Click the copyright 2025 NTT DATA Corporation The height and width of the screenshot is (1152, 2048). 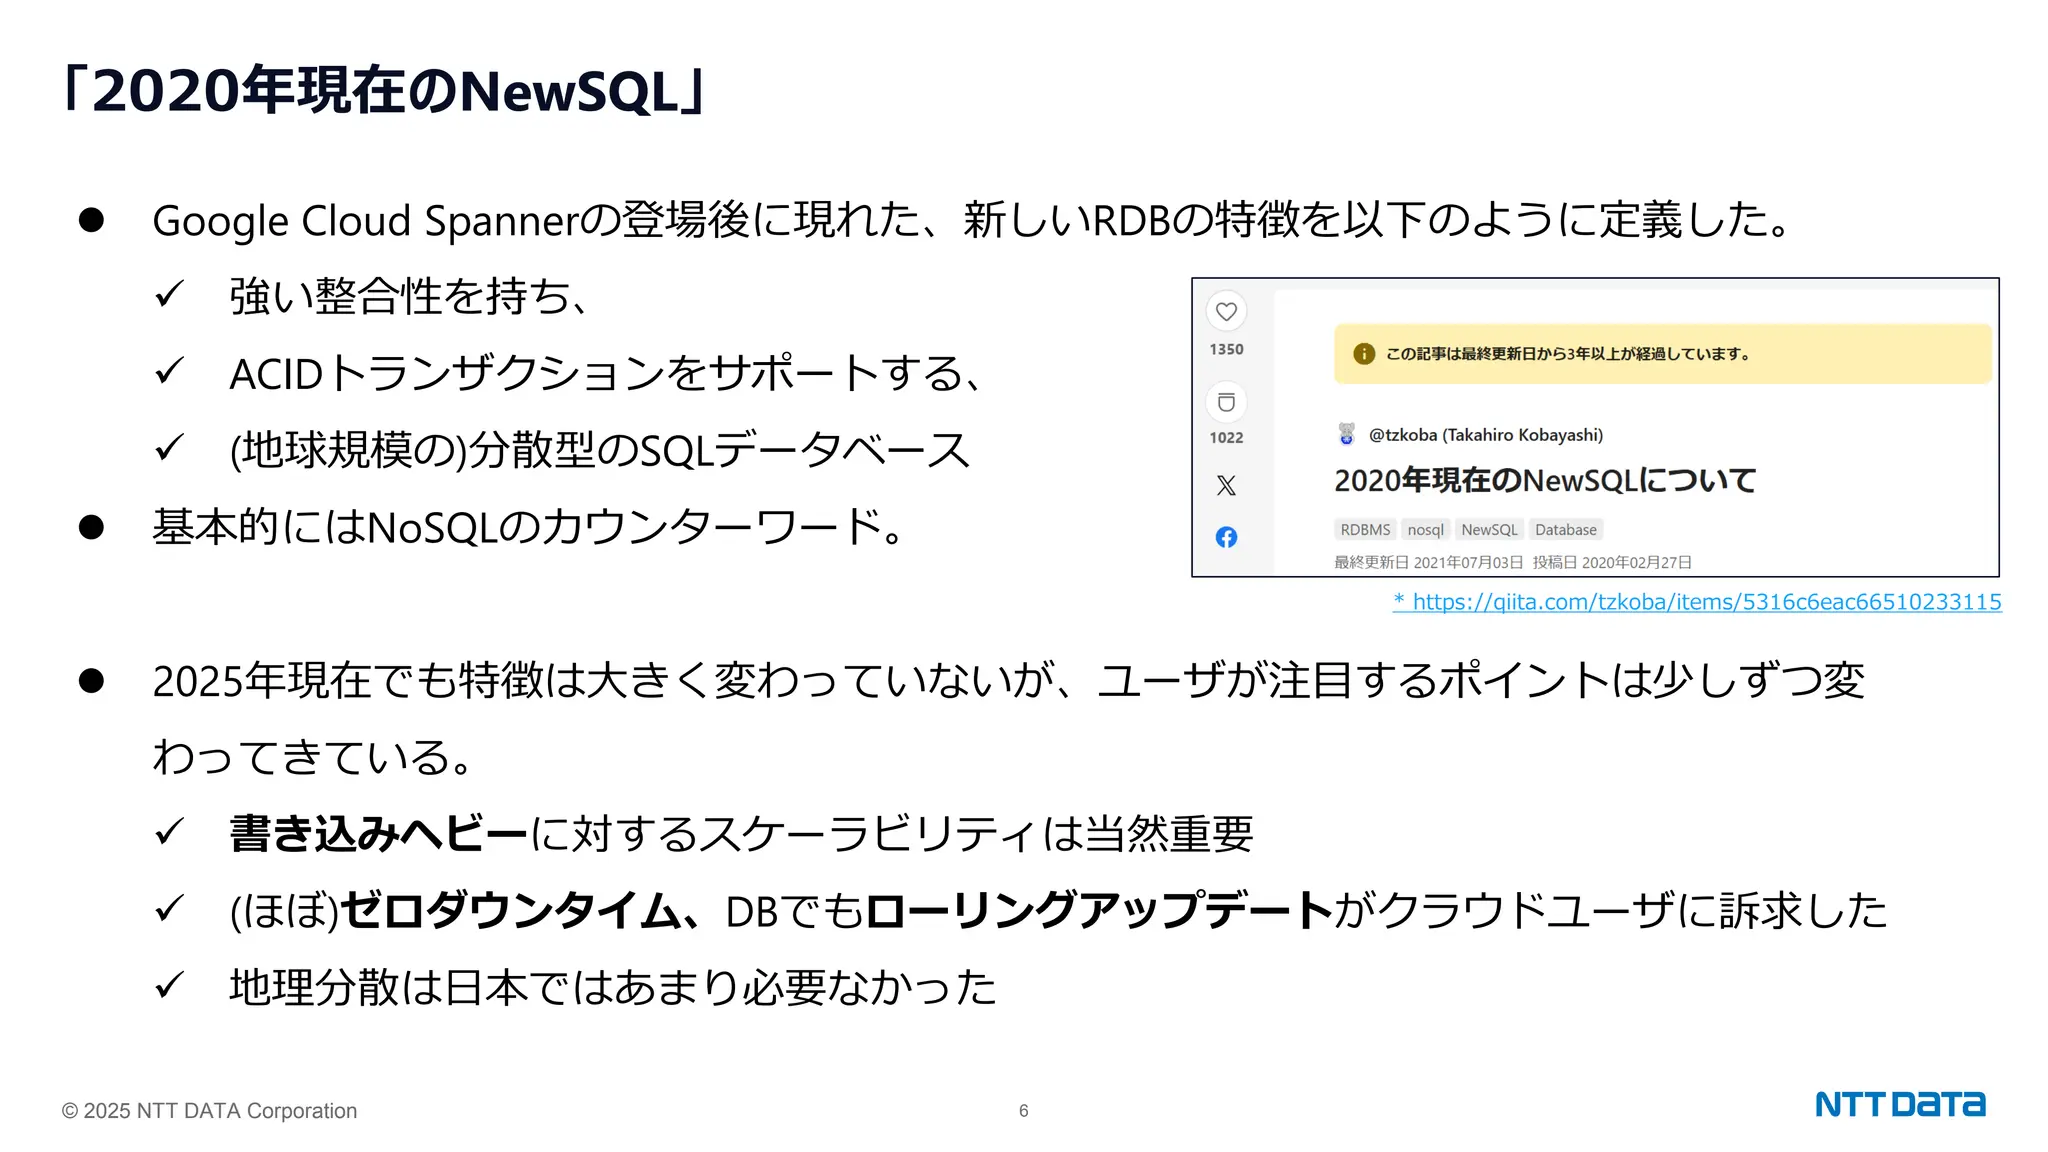[209, 1111]
